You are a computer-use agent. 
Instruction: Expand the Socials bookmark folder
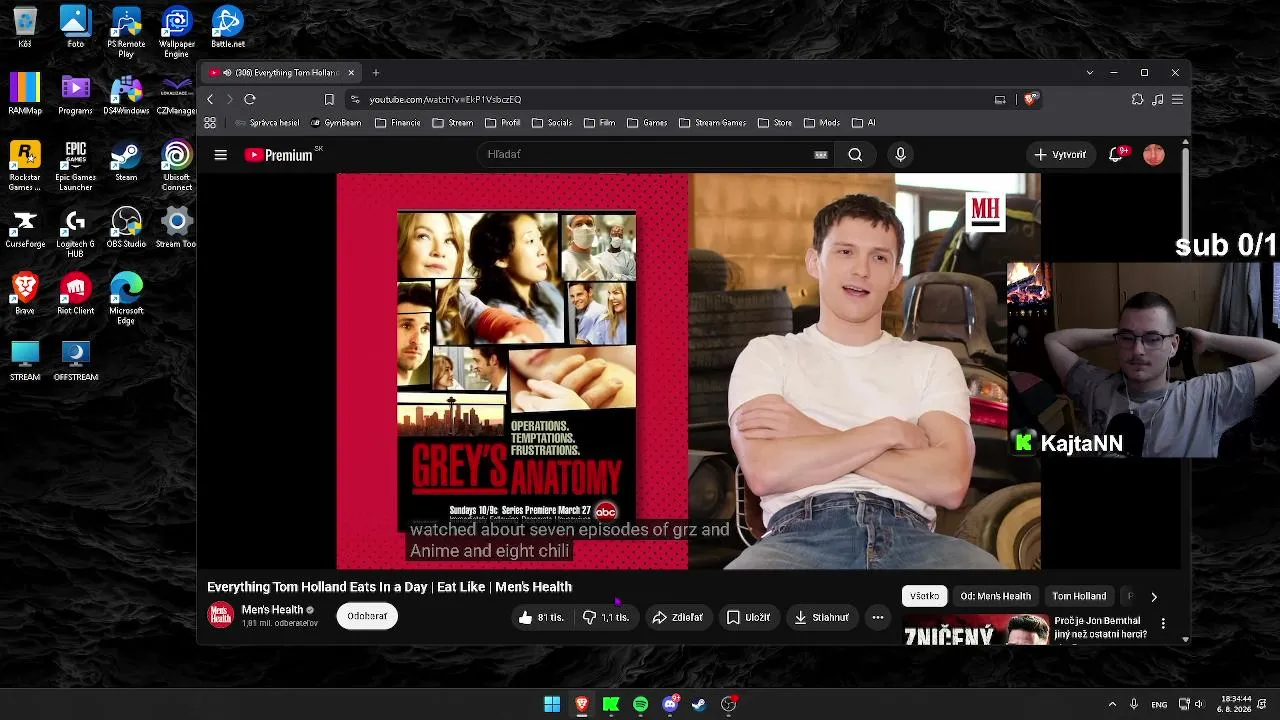(x=552, y=123)
